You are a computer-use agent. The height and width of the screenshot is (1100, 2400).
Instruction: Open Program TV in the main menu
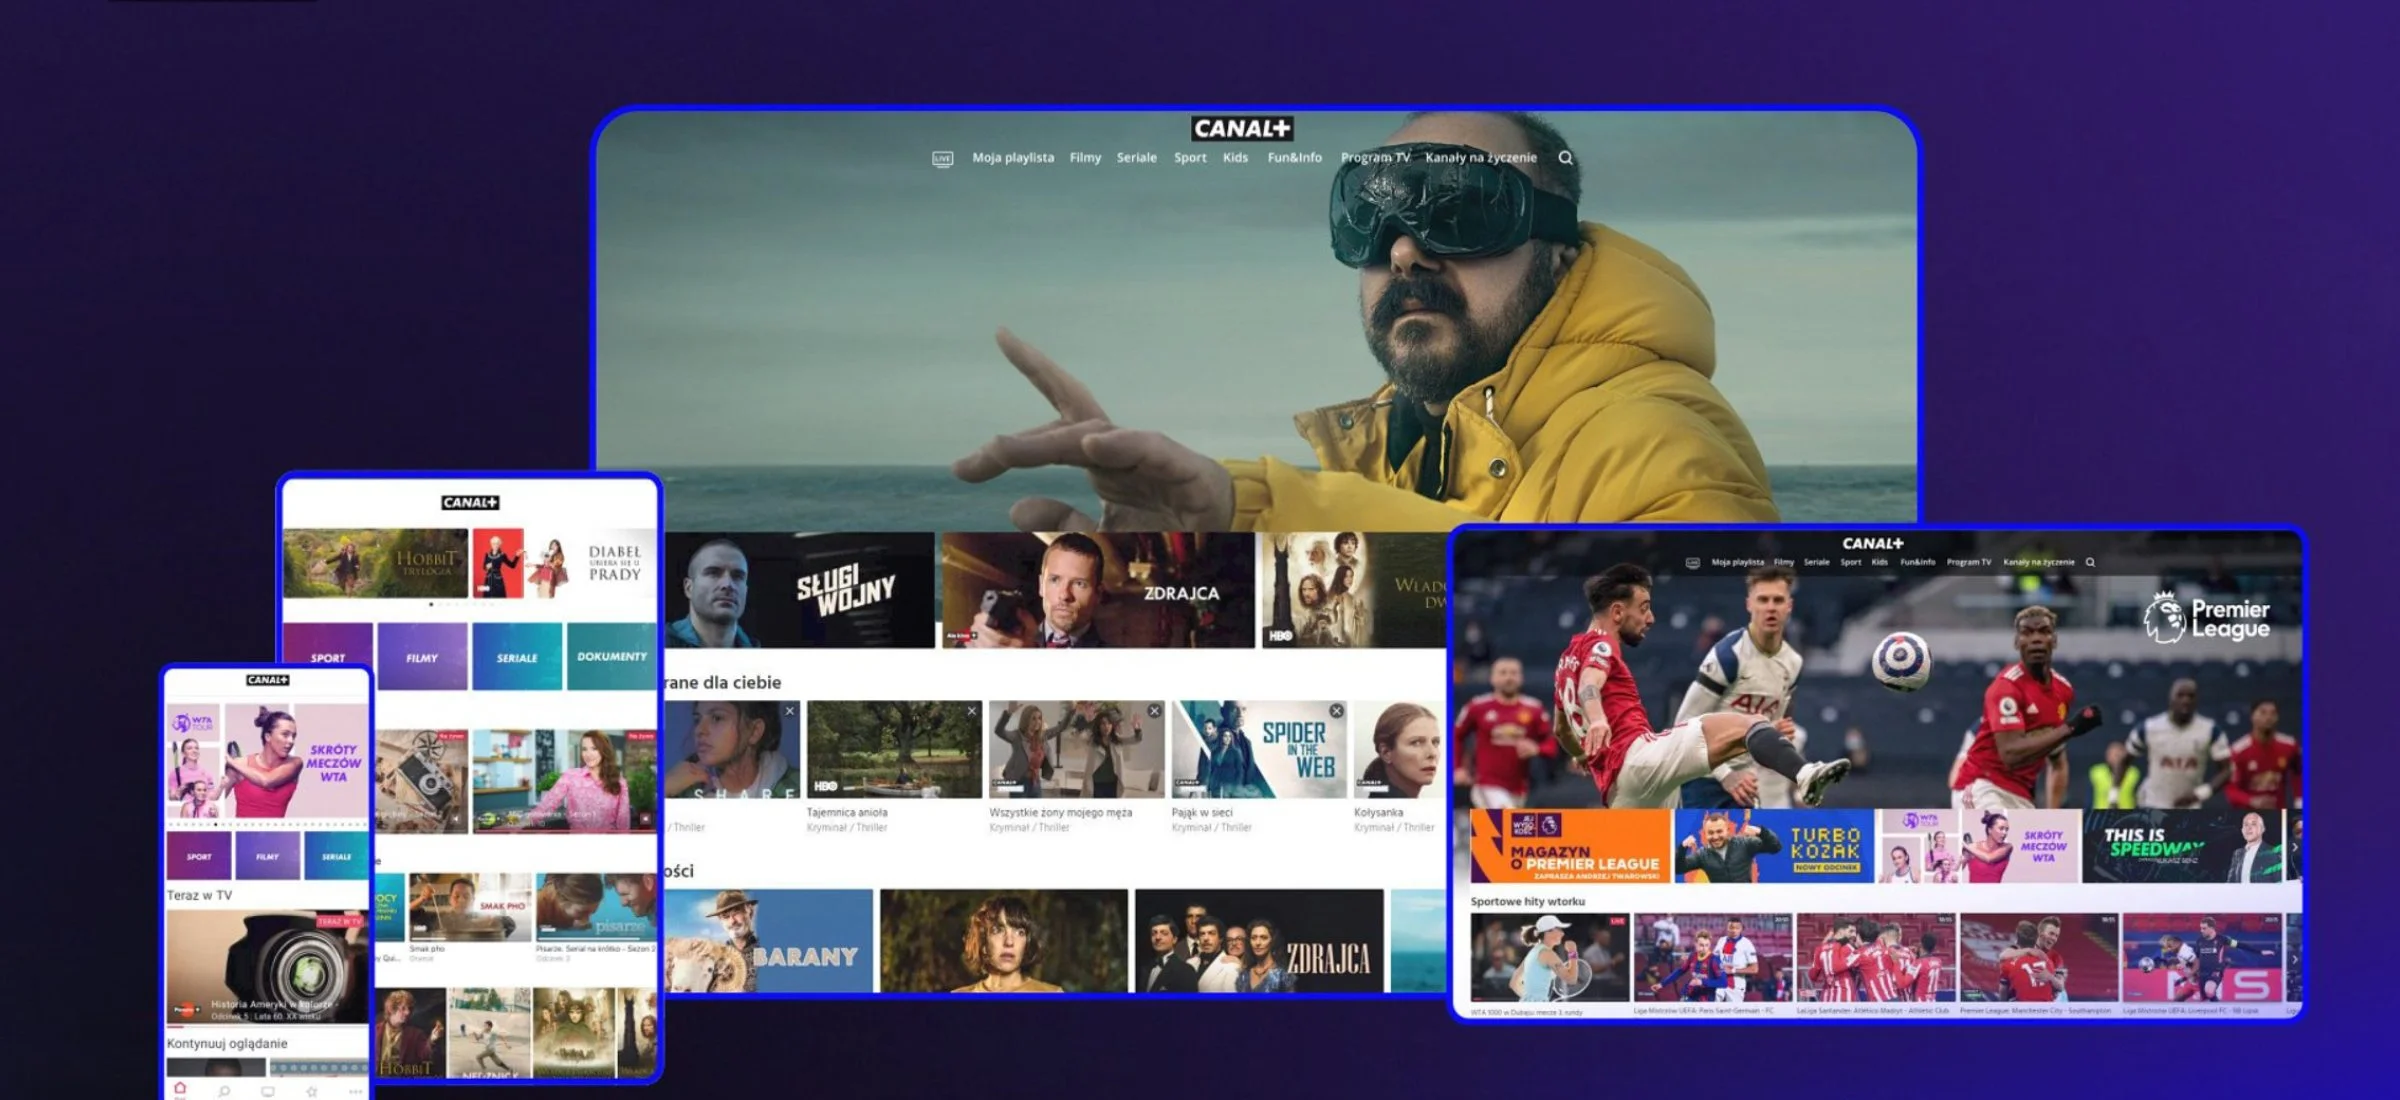pos(1375,158)
